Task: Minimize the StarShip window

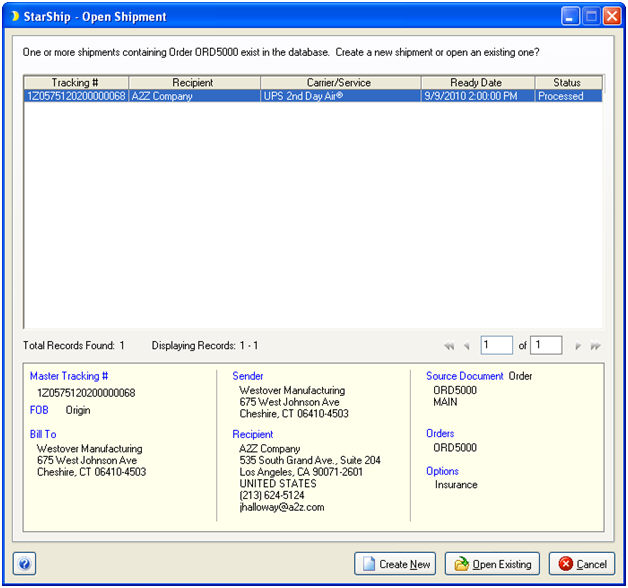Action: 570,16
